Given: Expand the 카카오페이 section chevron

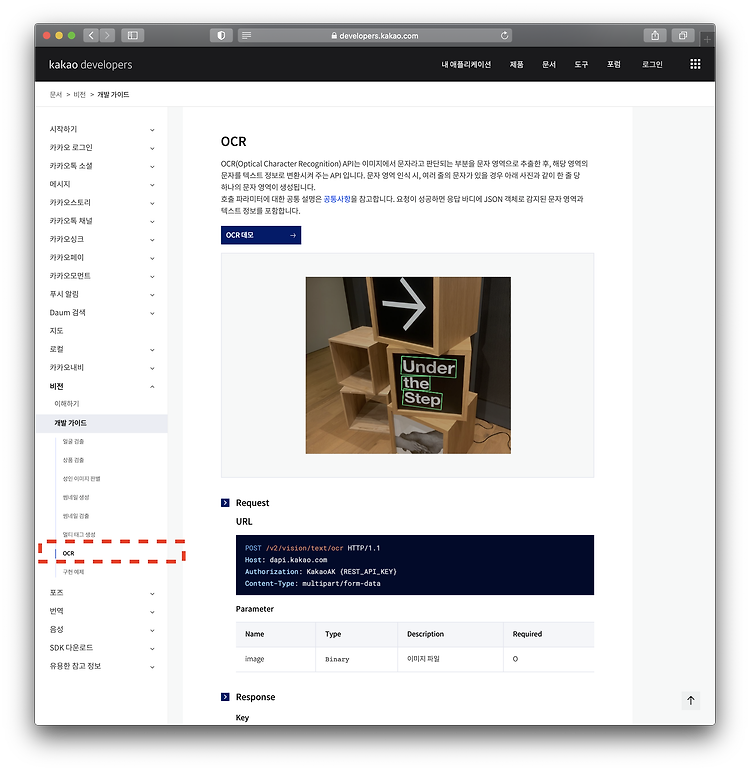Looking at the screenshot, I should (152, 258).
